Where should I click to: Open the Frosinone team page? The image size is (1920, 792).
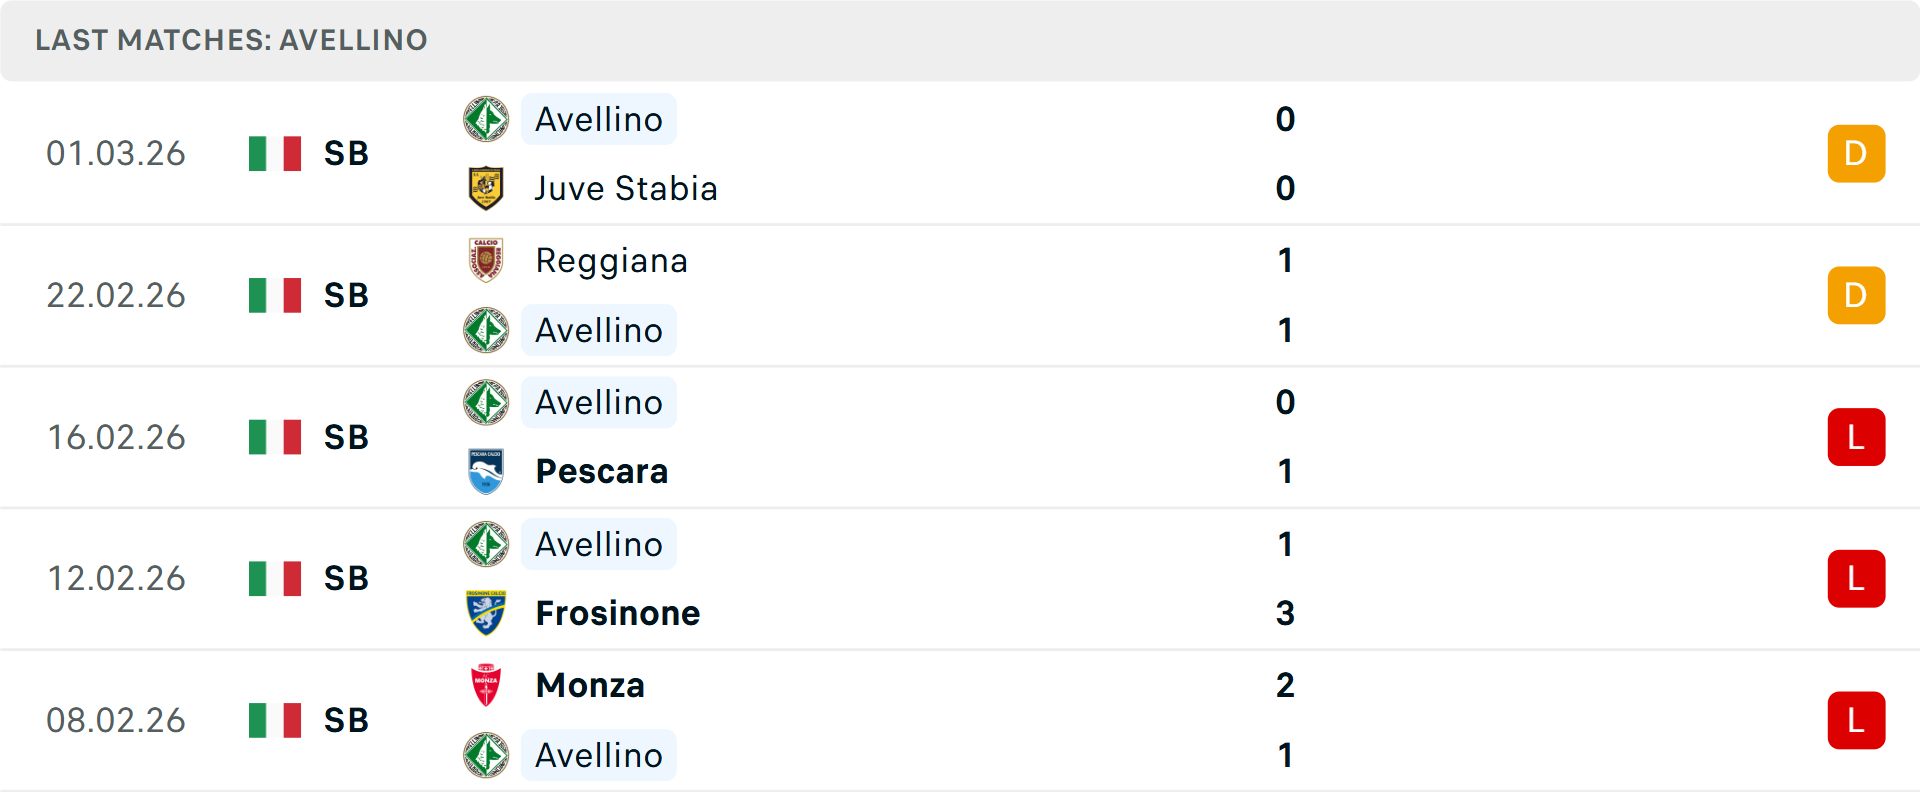617,613
